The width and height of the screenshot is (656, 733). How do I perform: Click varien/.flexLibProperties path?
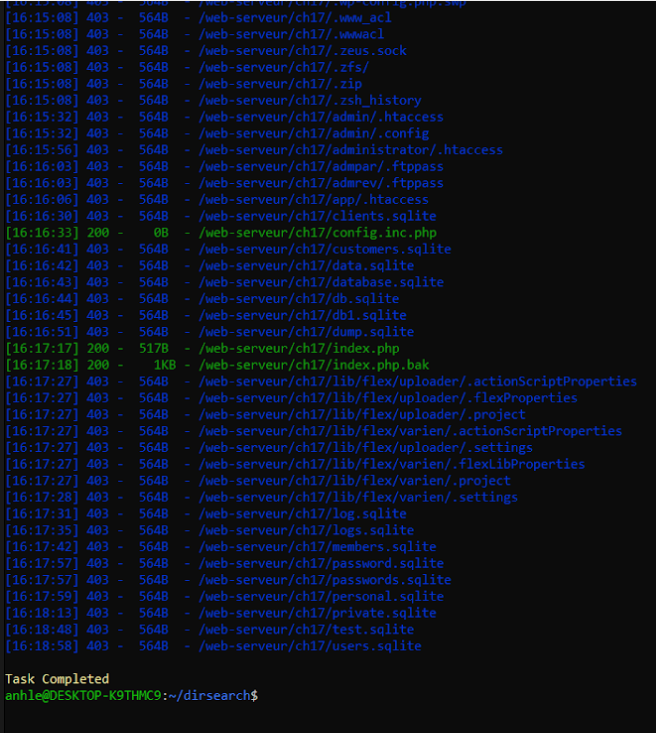[392, 464]
